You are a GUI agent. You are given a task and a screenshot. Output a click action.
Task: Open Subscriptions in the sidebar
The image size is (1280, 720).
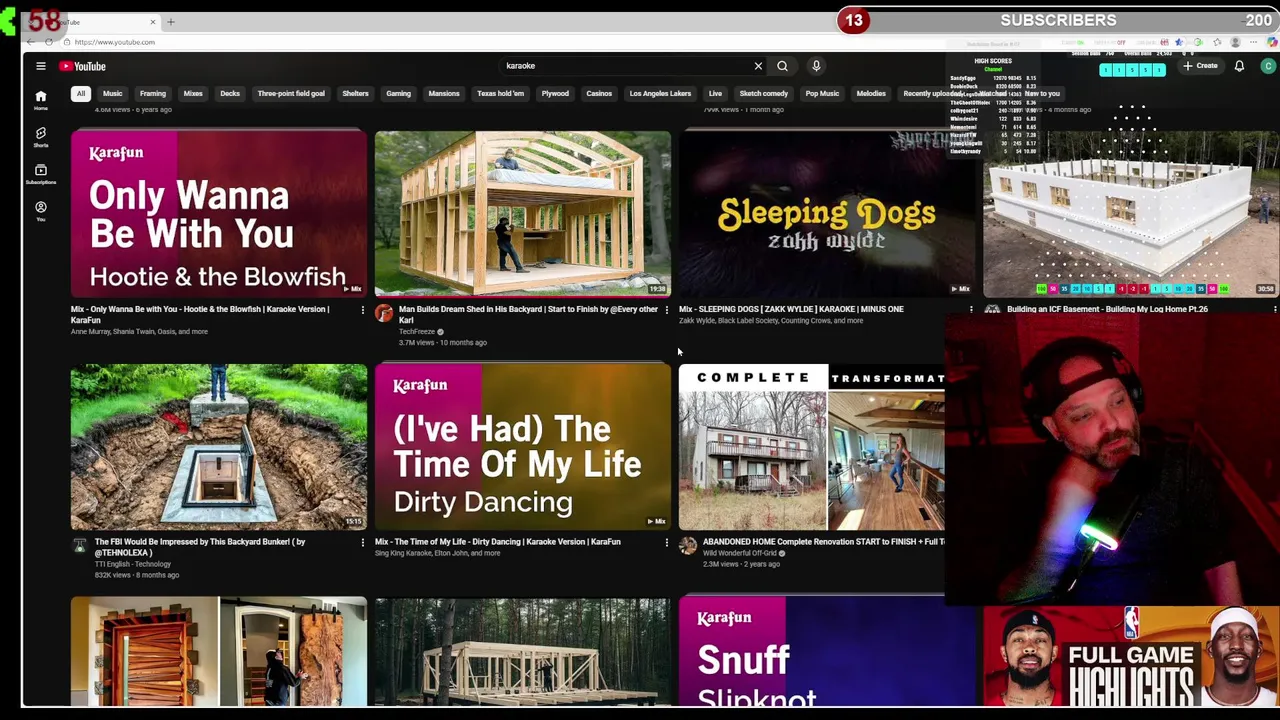click(41, 174)
